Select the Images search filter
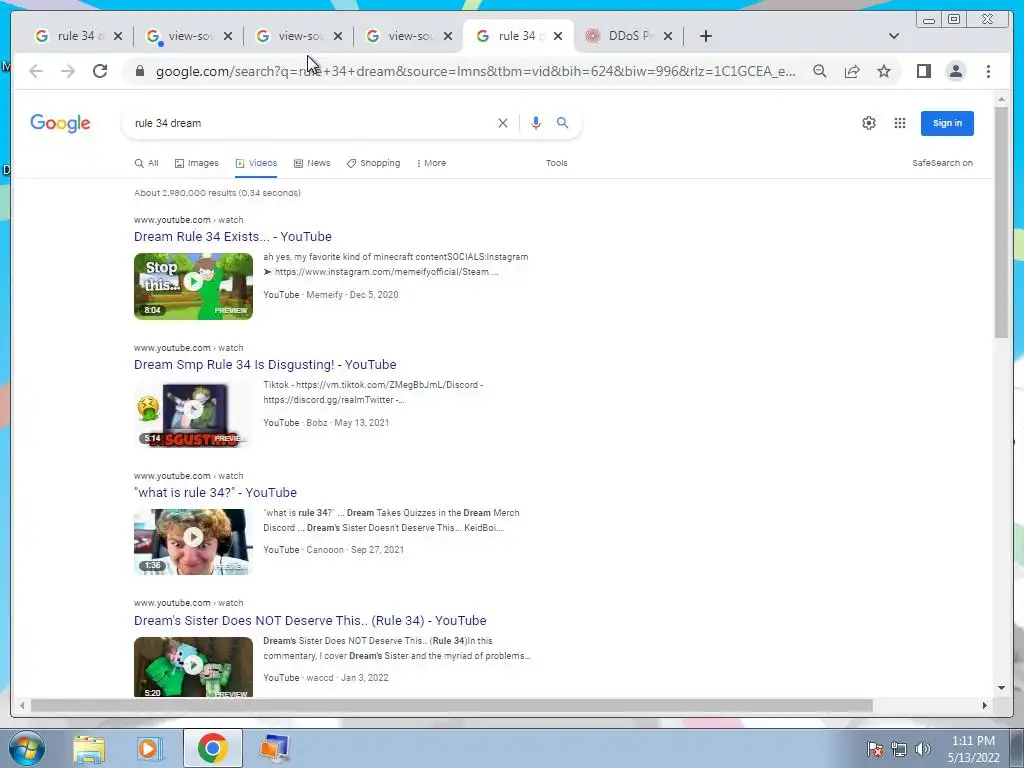The width and height of the screenshot is (1024, 768). pos(197,163)
